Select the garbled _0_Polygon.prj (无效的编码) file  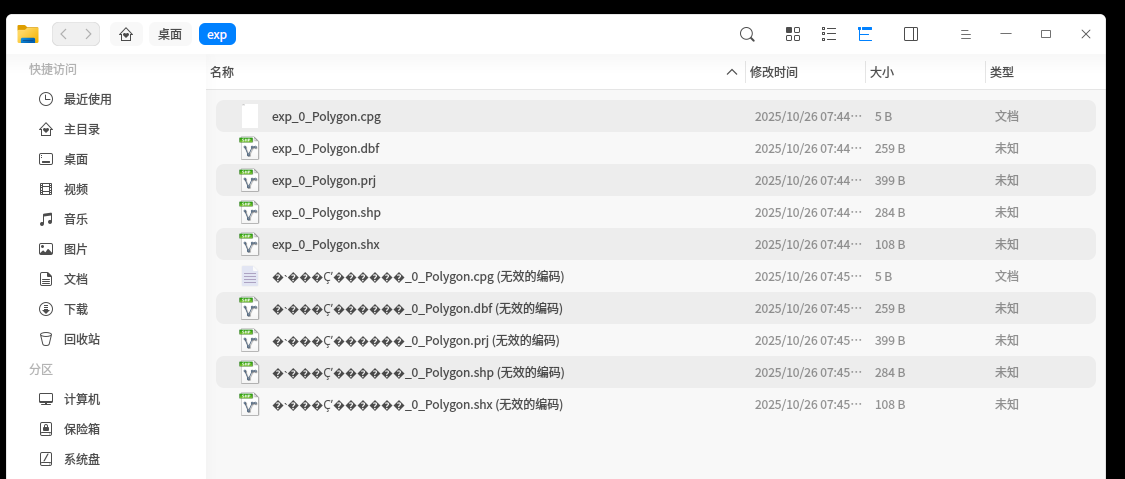pos(656,341)
